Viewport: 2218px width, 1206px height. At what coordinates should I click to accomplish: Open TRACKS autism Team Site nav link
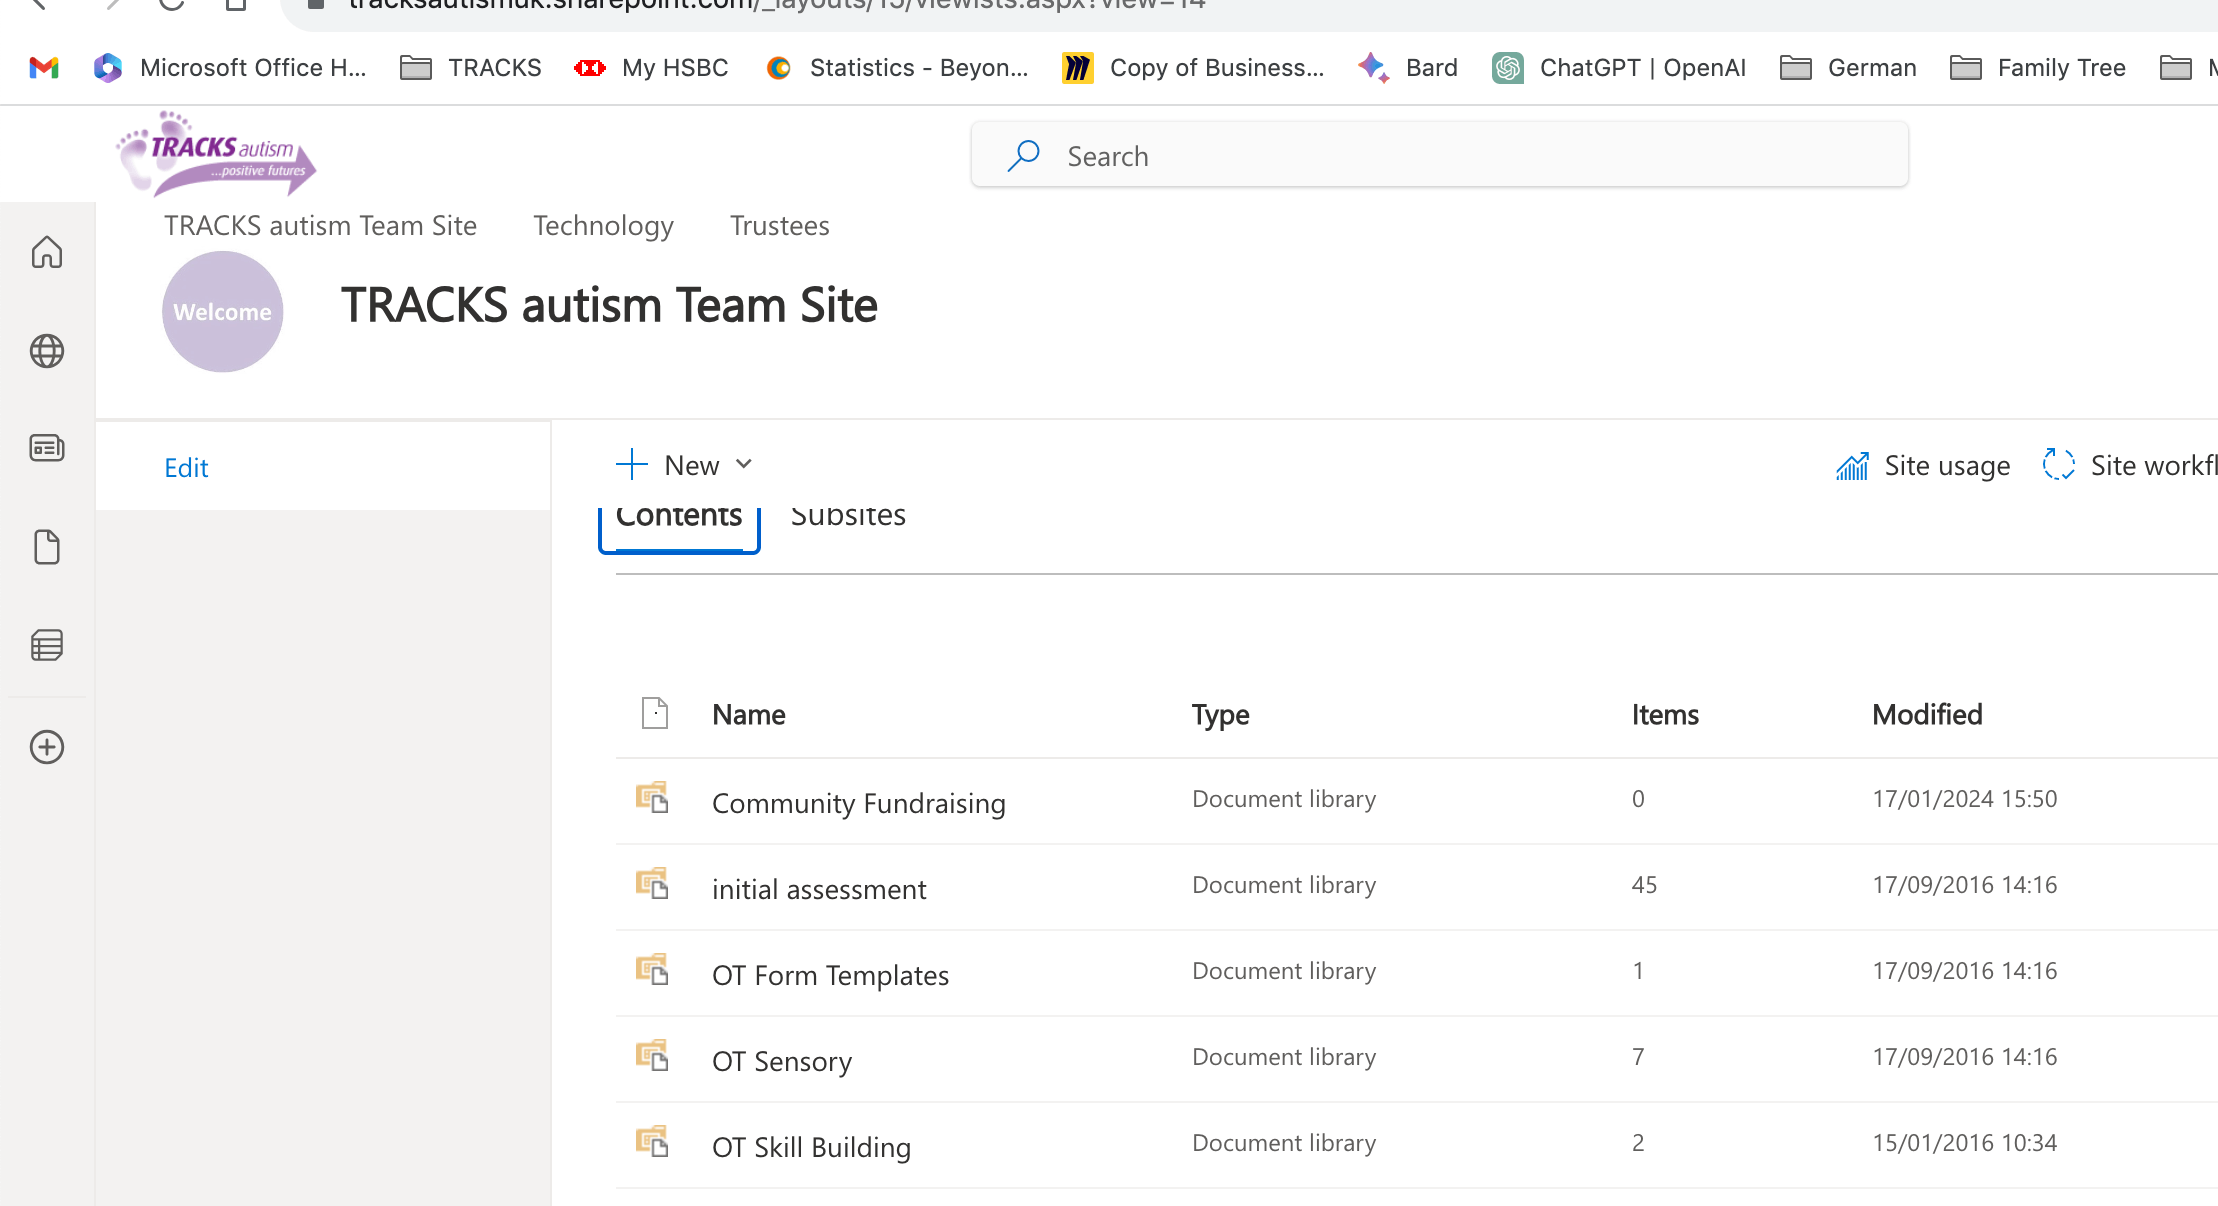coord(320,226)
